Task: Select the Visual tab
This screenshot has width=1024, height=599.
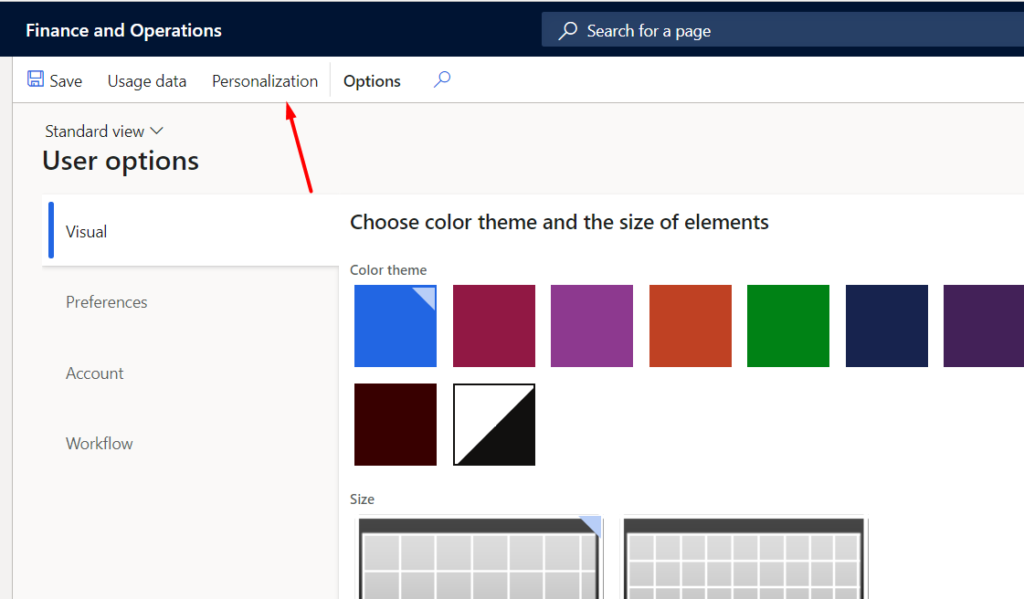Action: point(86,231)
